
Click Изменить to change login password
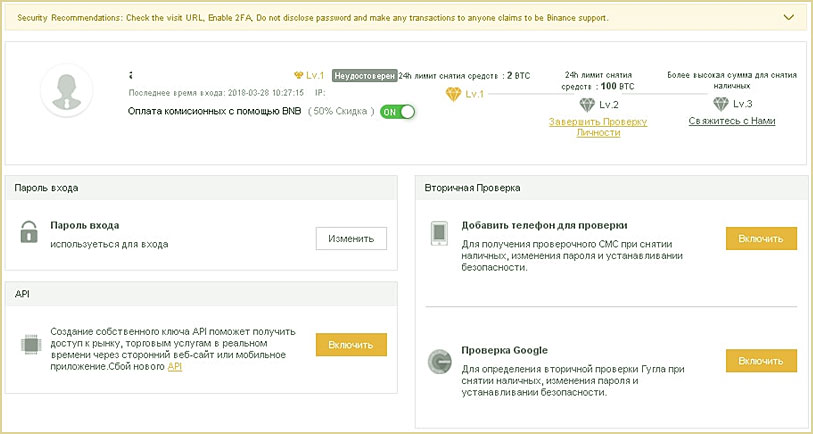pos(351,239)
